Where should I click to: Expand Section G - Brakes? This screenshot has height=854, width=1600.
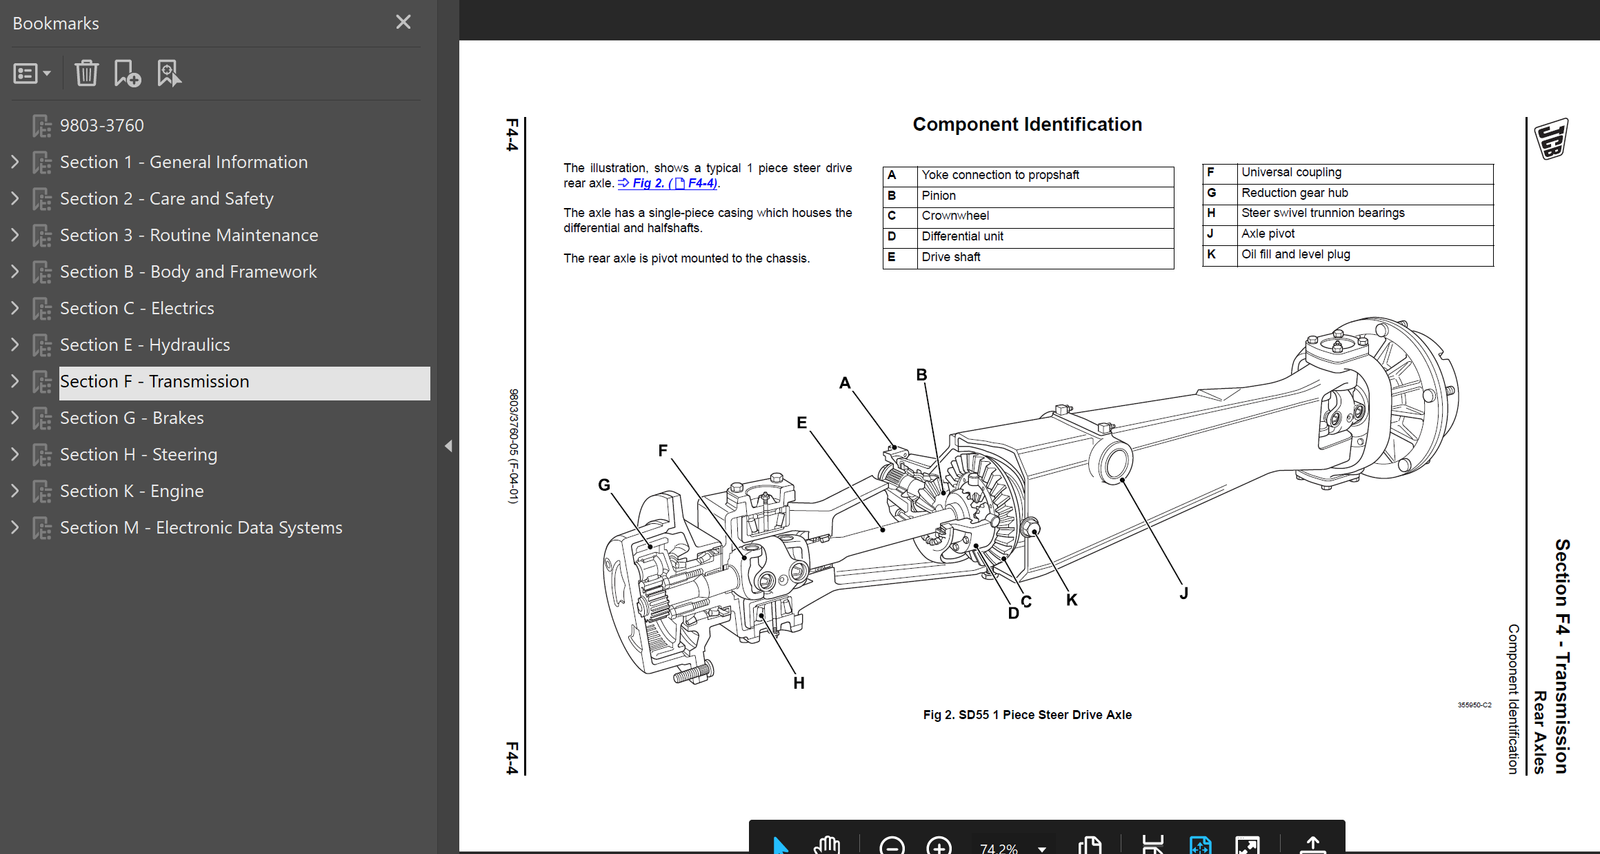(15, 417)
